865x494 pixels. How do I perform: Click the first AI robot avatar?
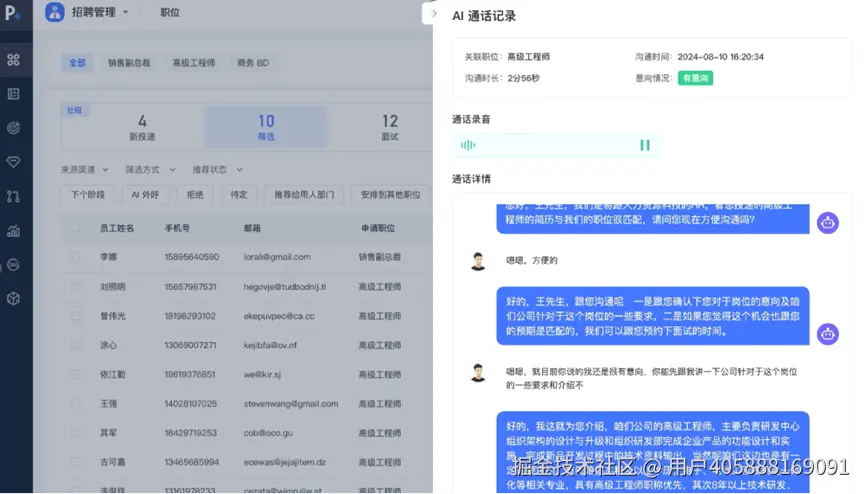(x=827, y=223)
